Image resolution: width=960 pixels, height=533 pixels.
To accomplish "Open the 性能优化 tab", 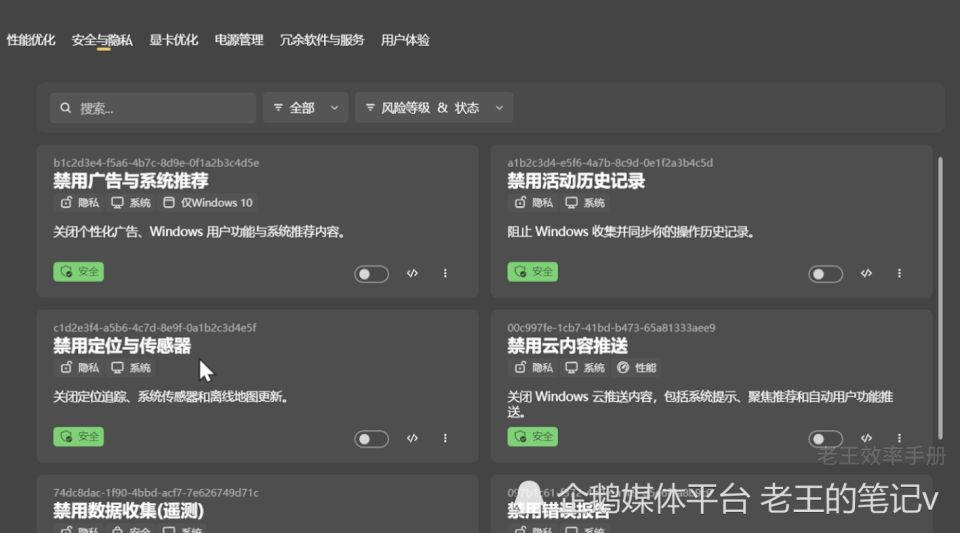I will coord(31,40).
